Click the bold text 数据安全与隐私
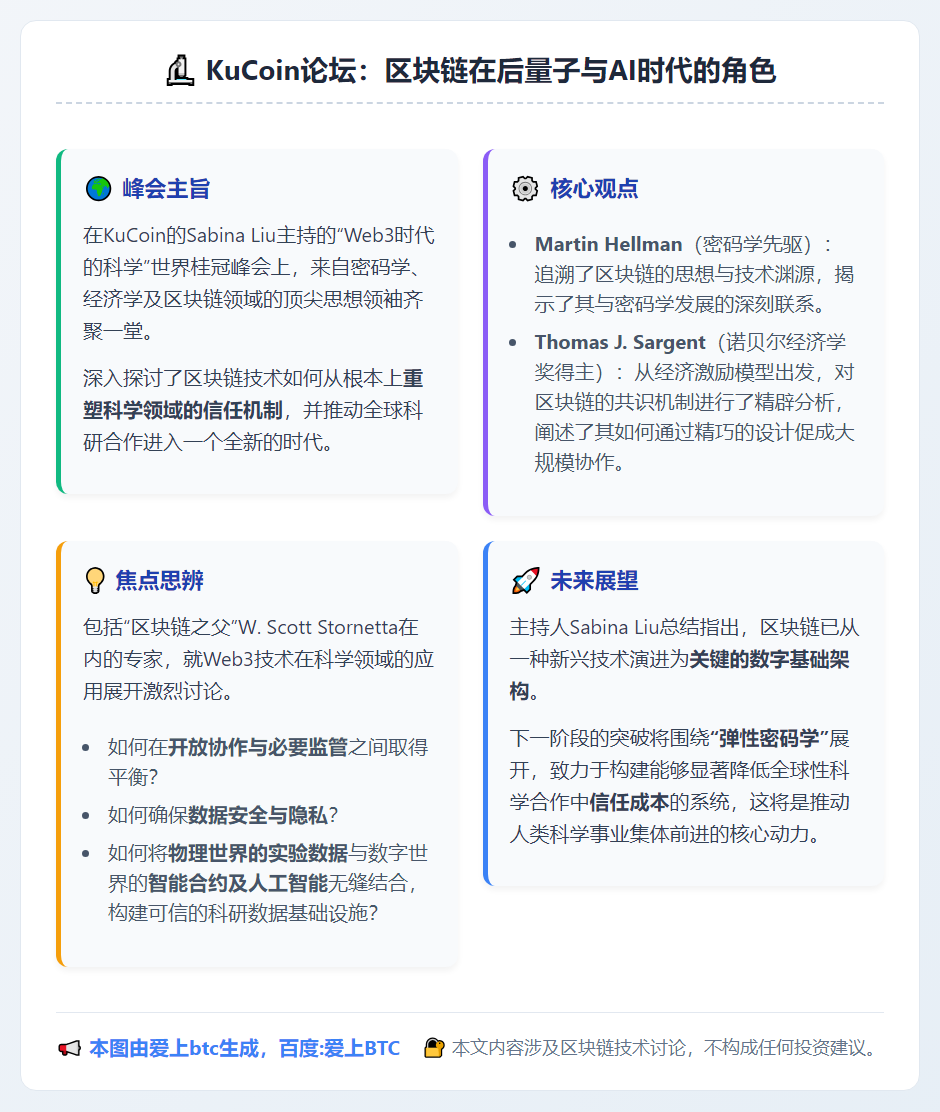This screenshot has width=940, height=1112. tap(258, 815)
